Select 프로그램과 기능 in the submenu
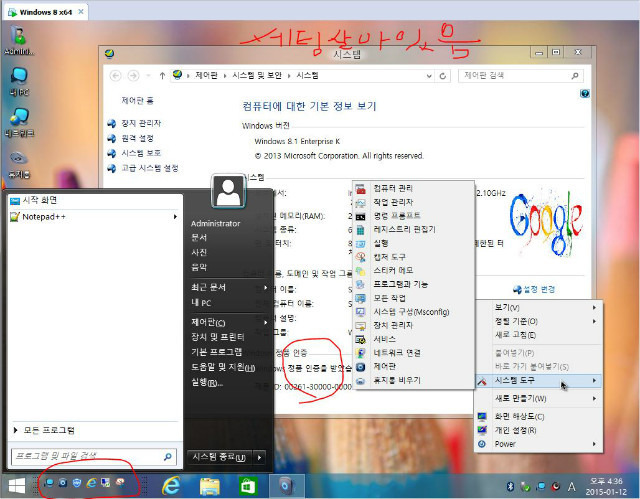 (x=413, y=284)
